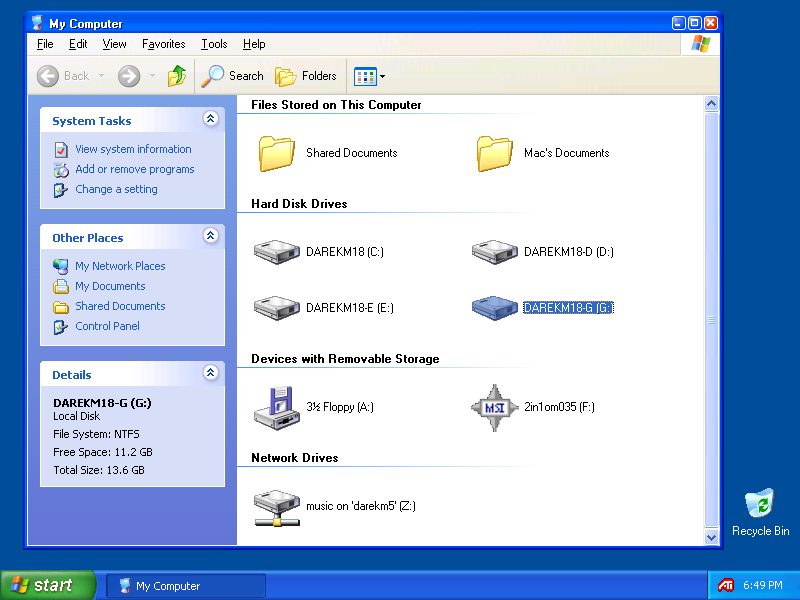
Task: Click the My Documents sidebar icon
Action: point(61,286)
